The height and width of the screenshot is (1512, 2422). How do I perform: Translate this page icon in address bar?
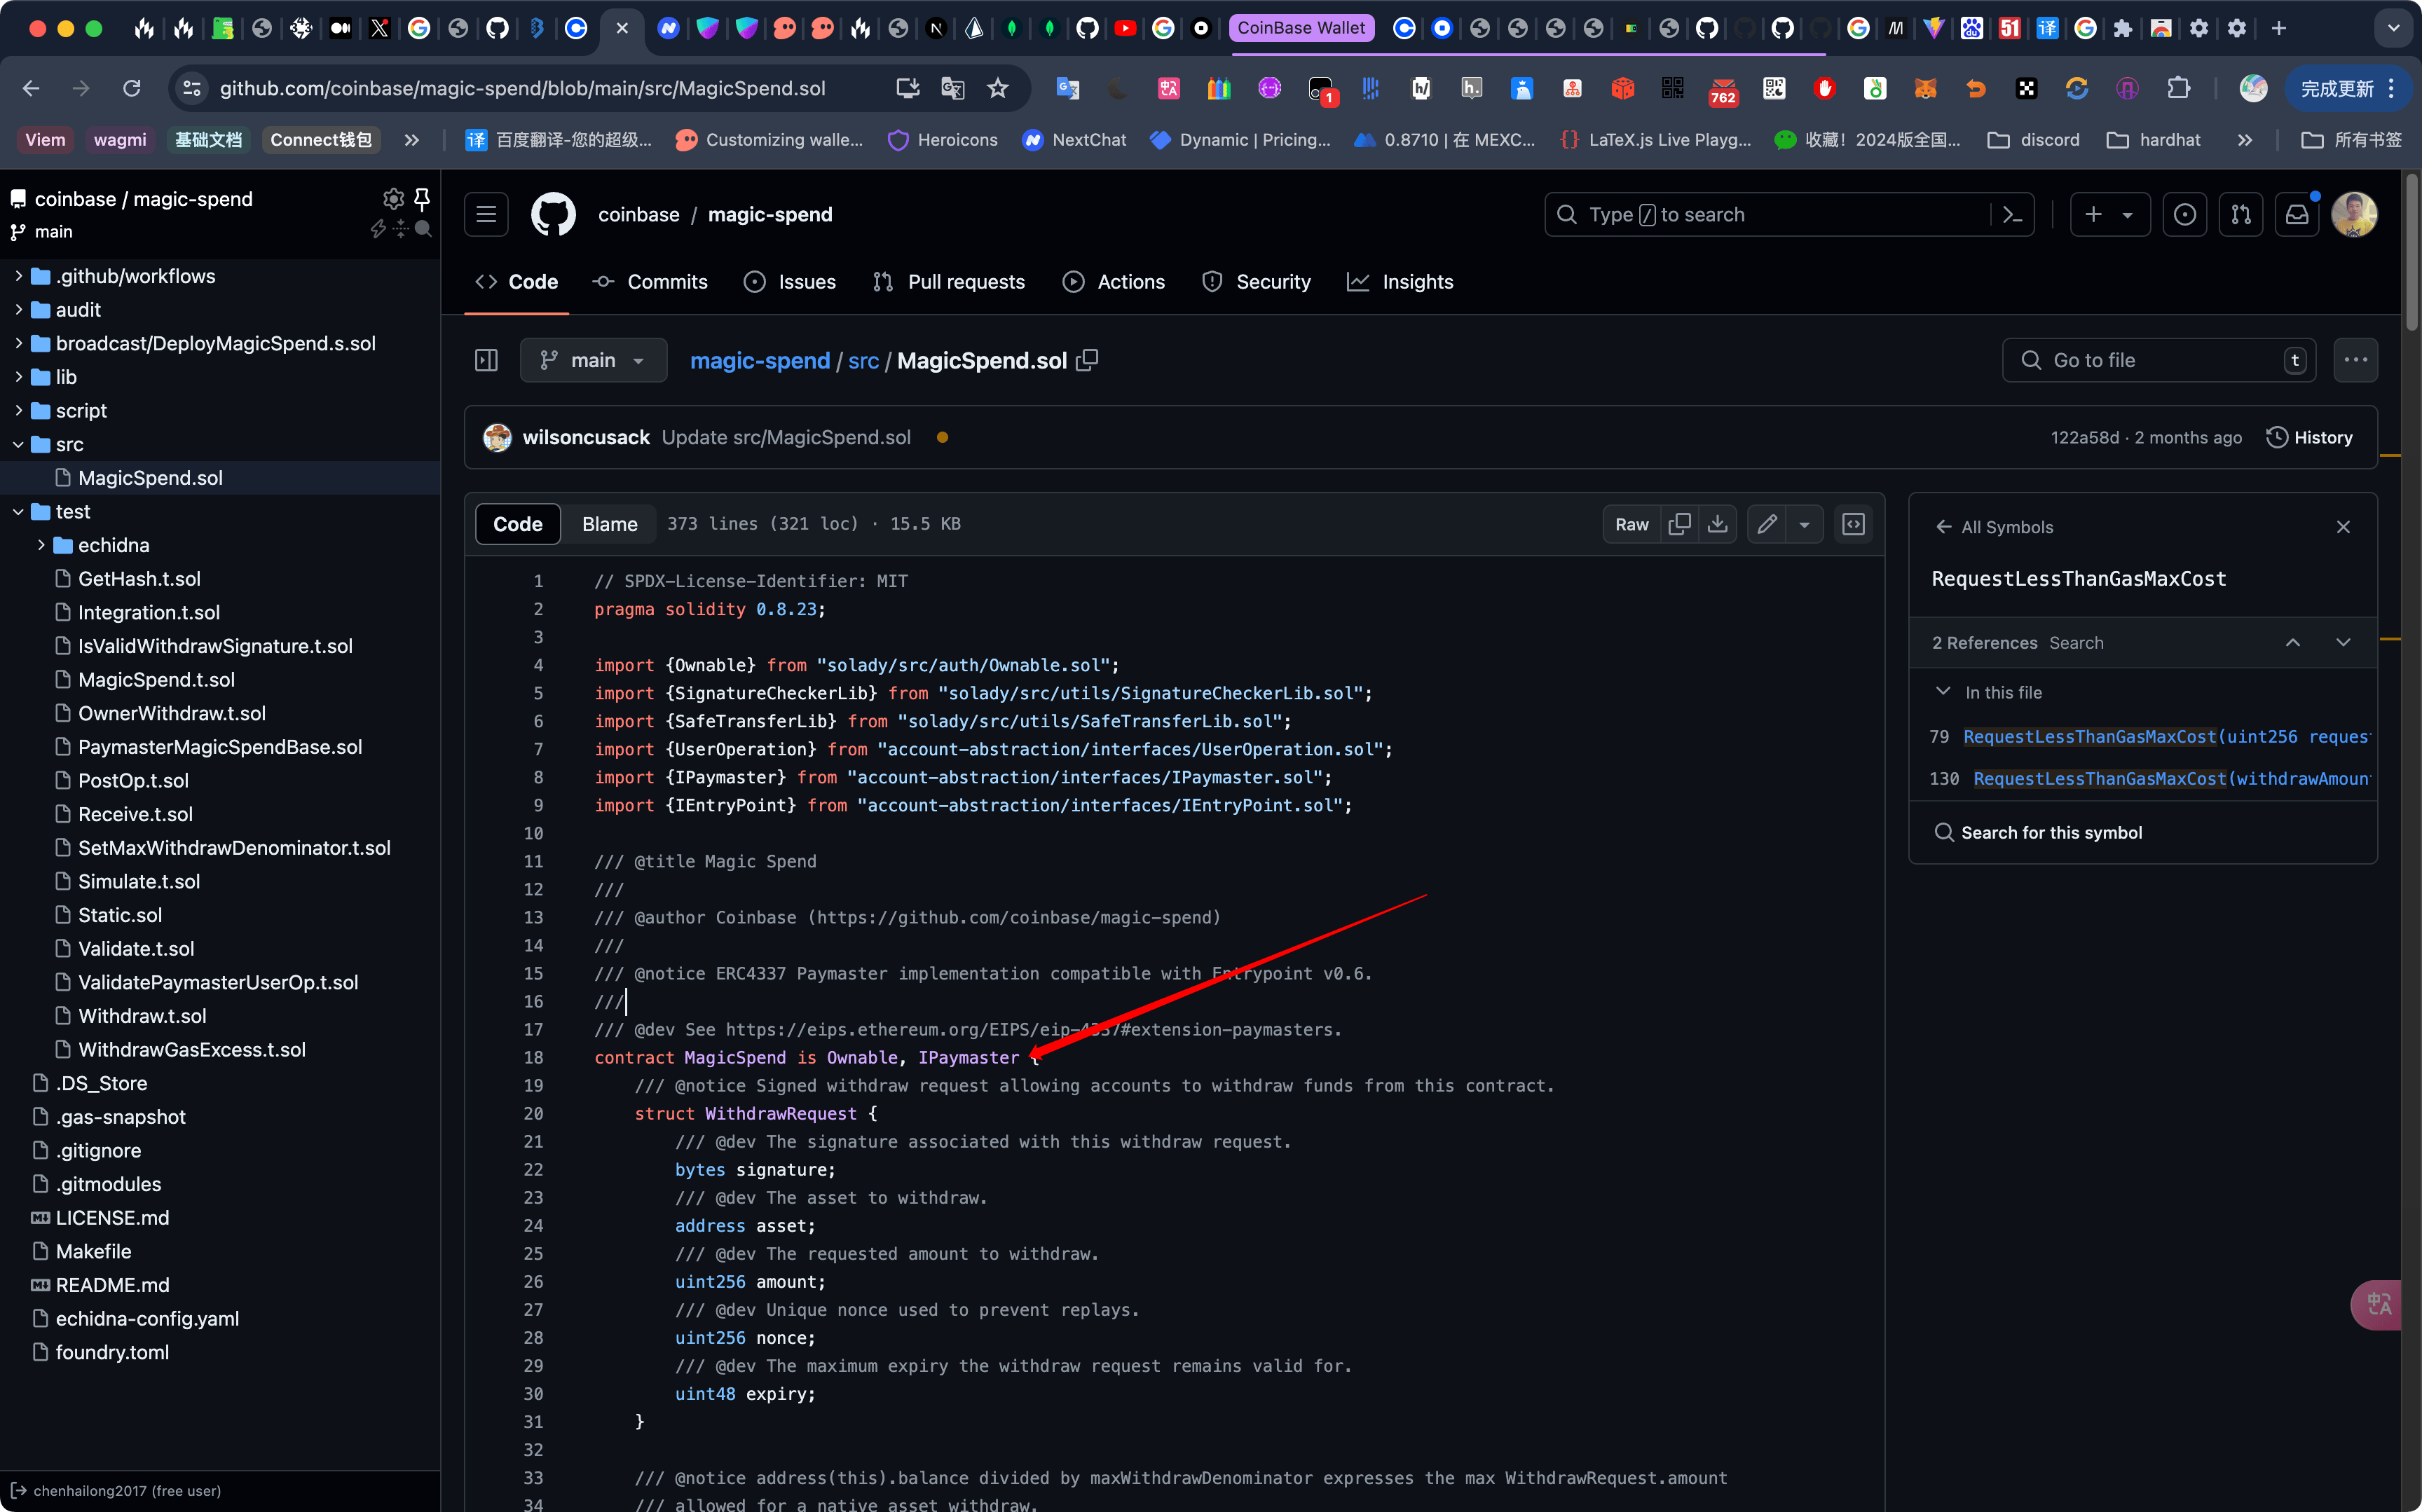[952, 88]
